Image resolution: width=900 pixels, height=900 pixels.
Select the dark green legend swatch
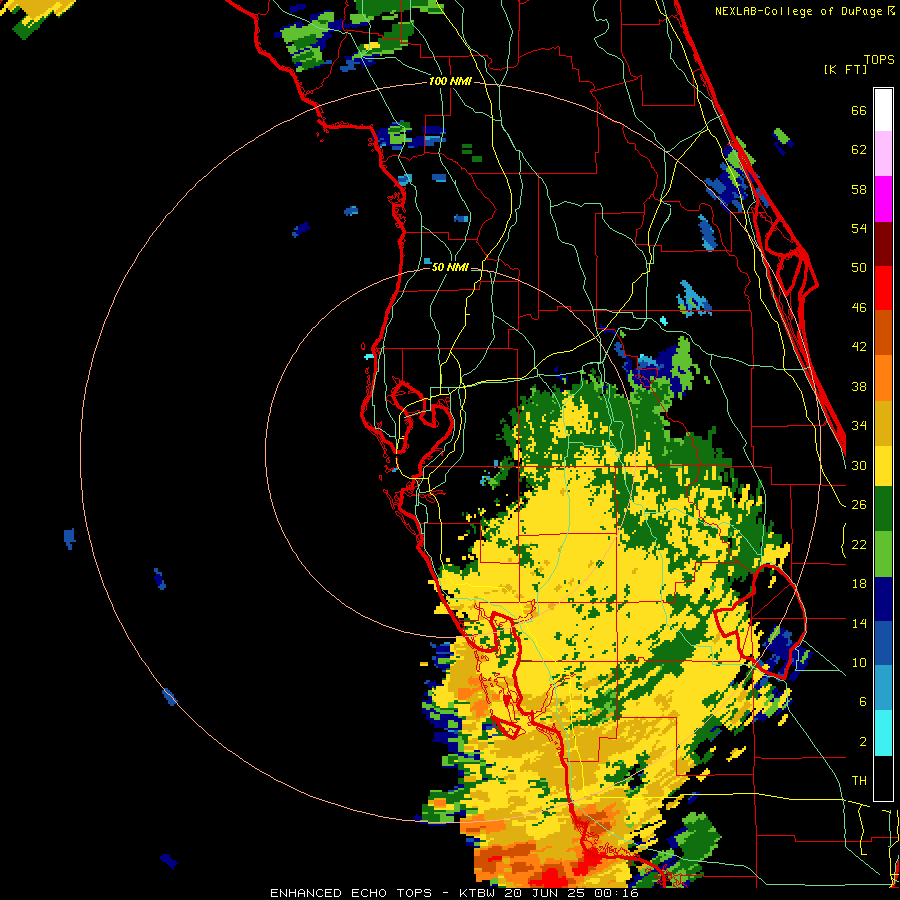click(883, 508)
